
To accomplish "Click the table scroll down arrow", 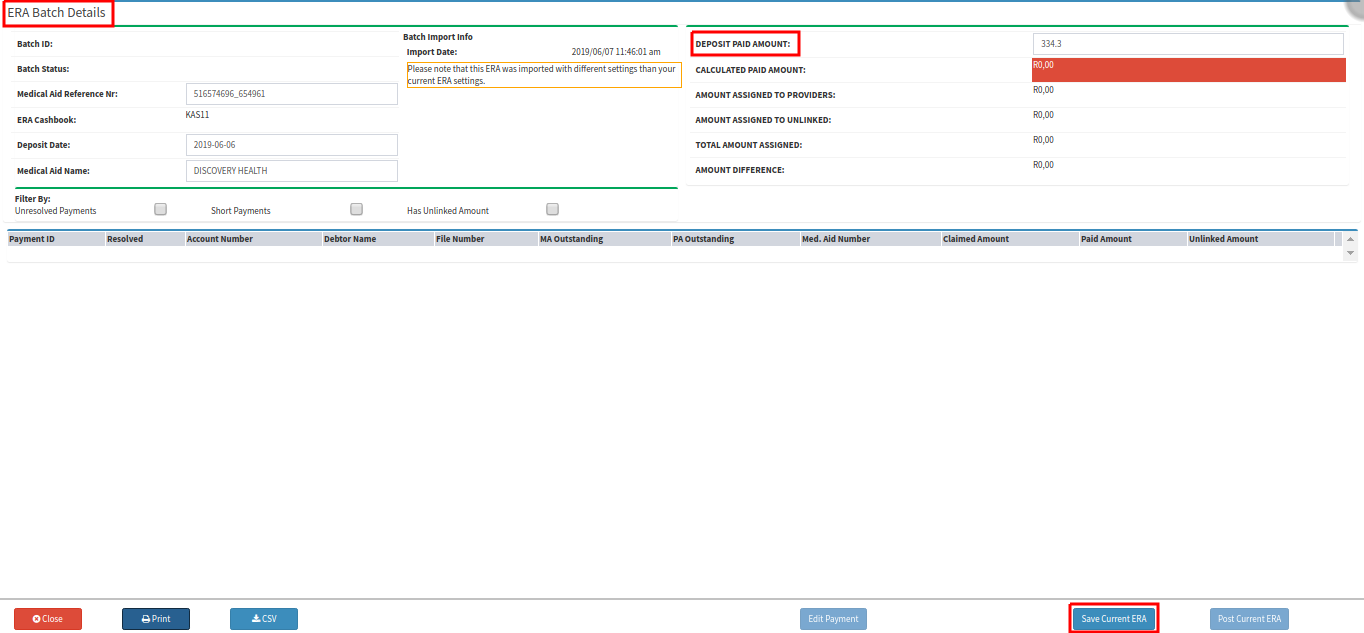I will click(1351, 254).
